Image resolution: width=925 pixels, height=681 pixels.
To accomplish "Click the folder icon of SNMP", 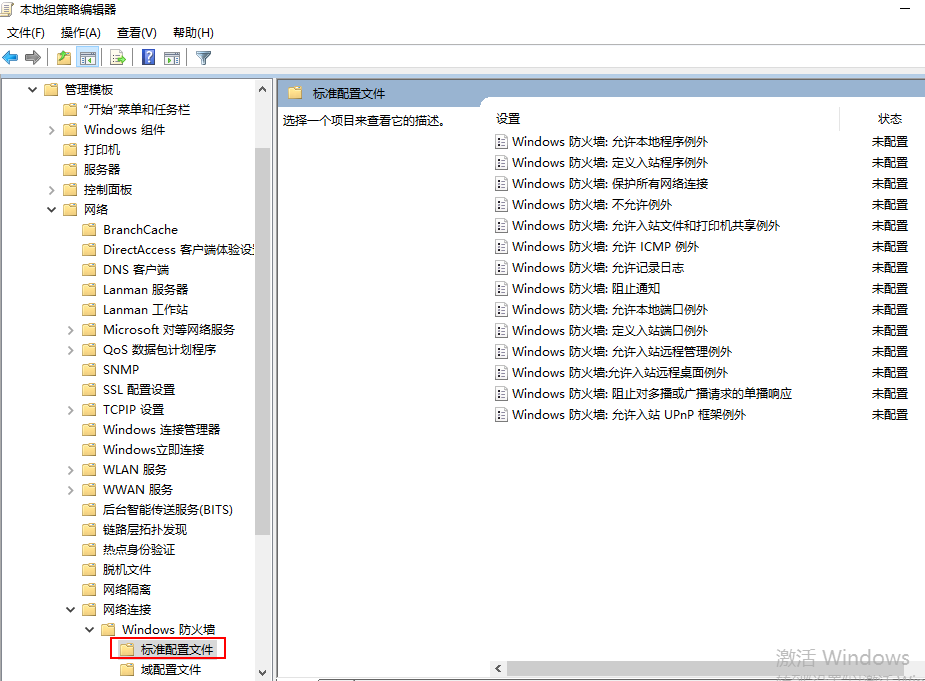I will tap(89, 369).
